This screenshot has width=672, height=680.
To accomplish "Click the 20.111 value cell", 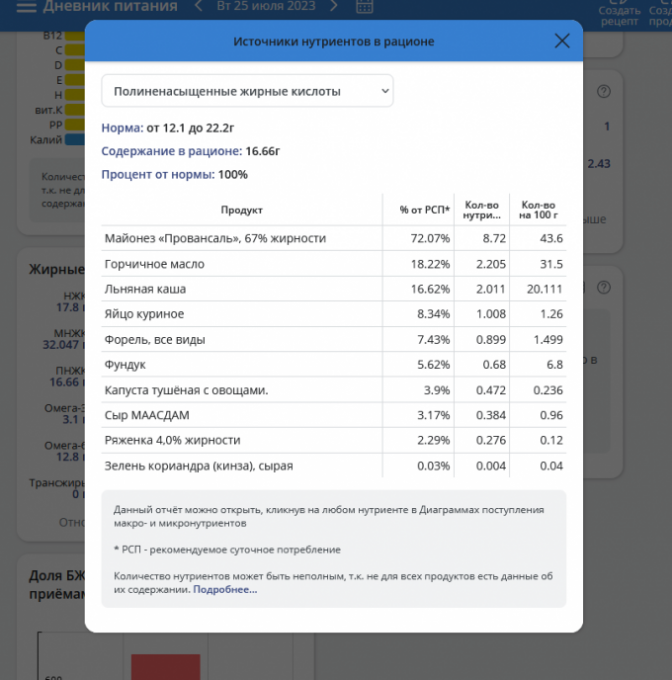I will 545,289.
